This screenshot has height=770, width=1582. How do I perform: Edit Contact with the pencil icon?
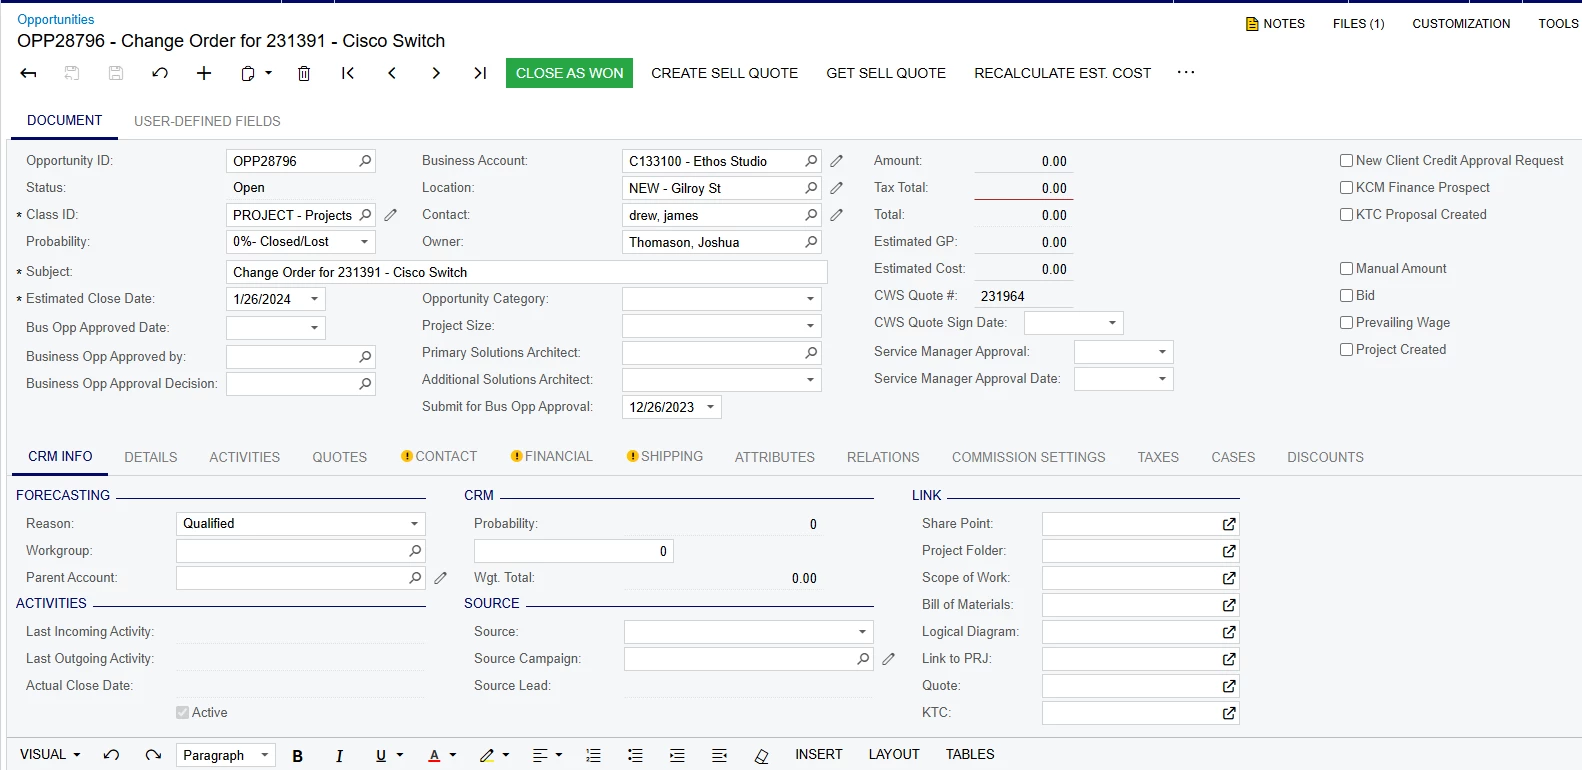coord(837,215)
